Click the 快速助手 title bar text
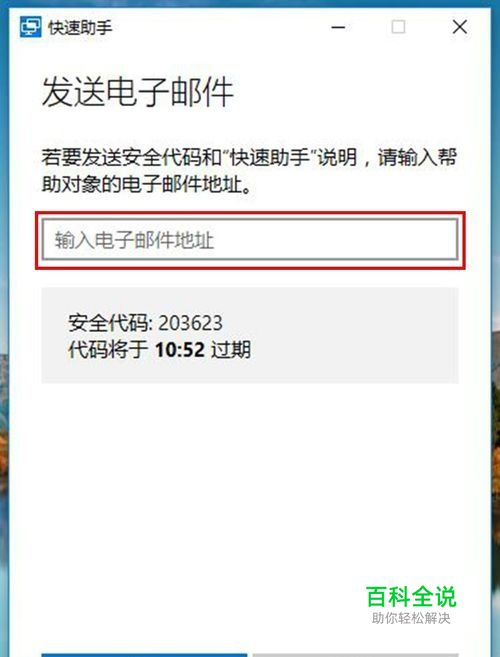This screenshot has height=657, width=500. 80,28
